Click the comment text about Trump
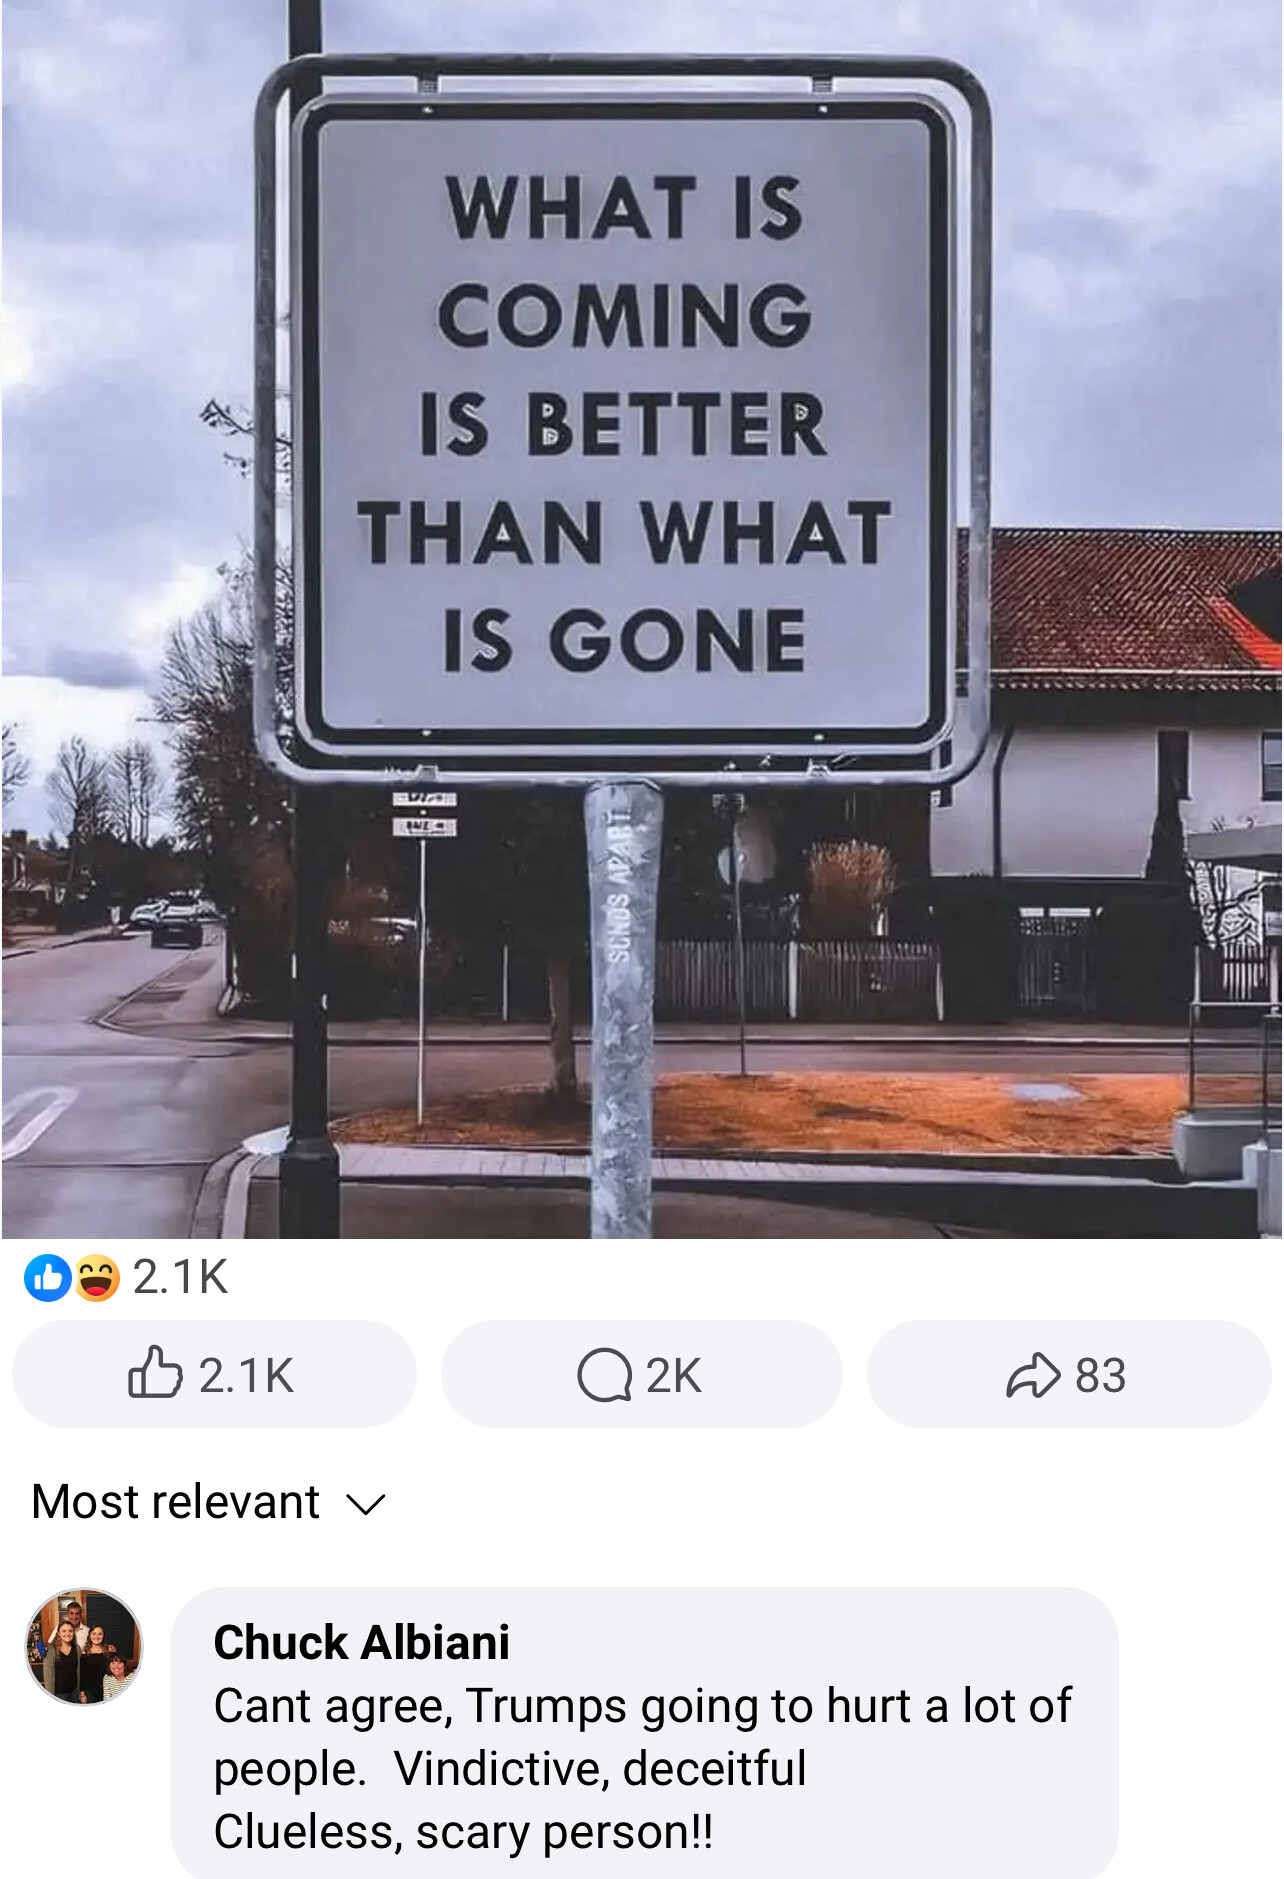 pos(642,1768)
